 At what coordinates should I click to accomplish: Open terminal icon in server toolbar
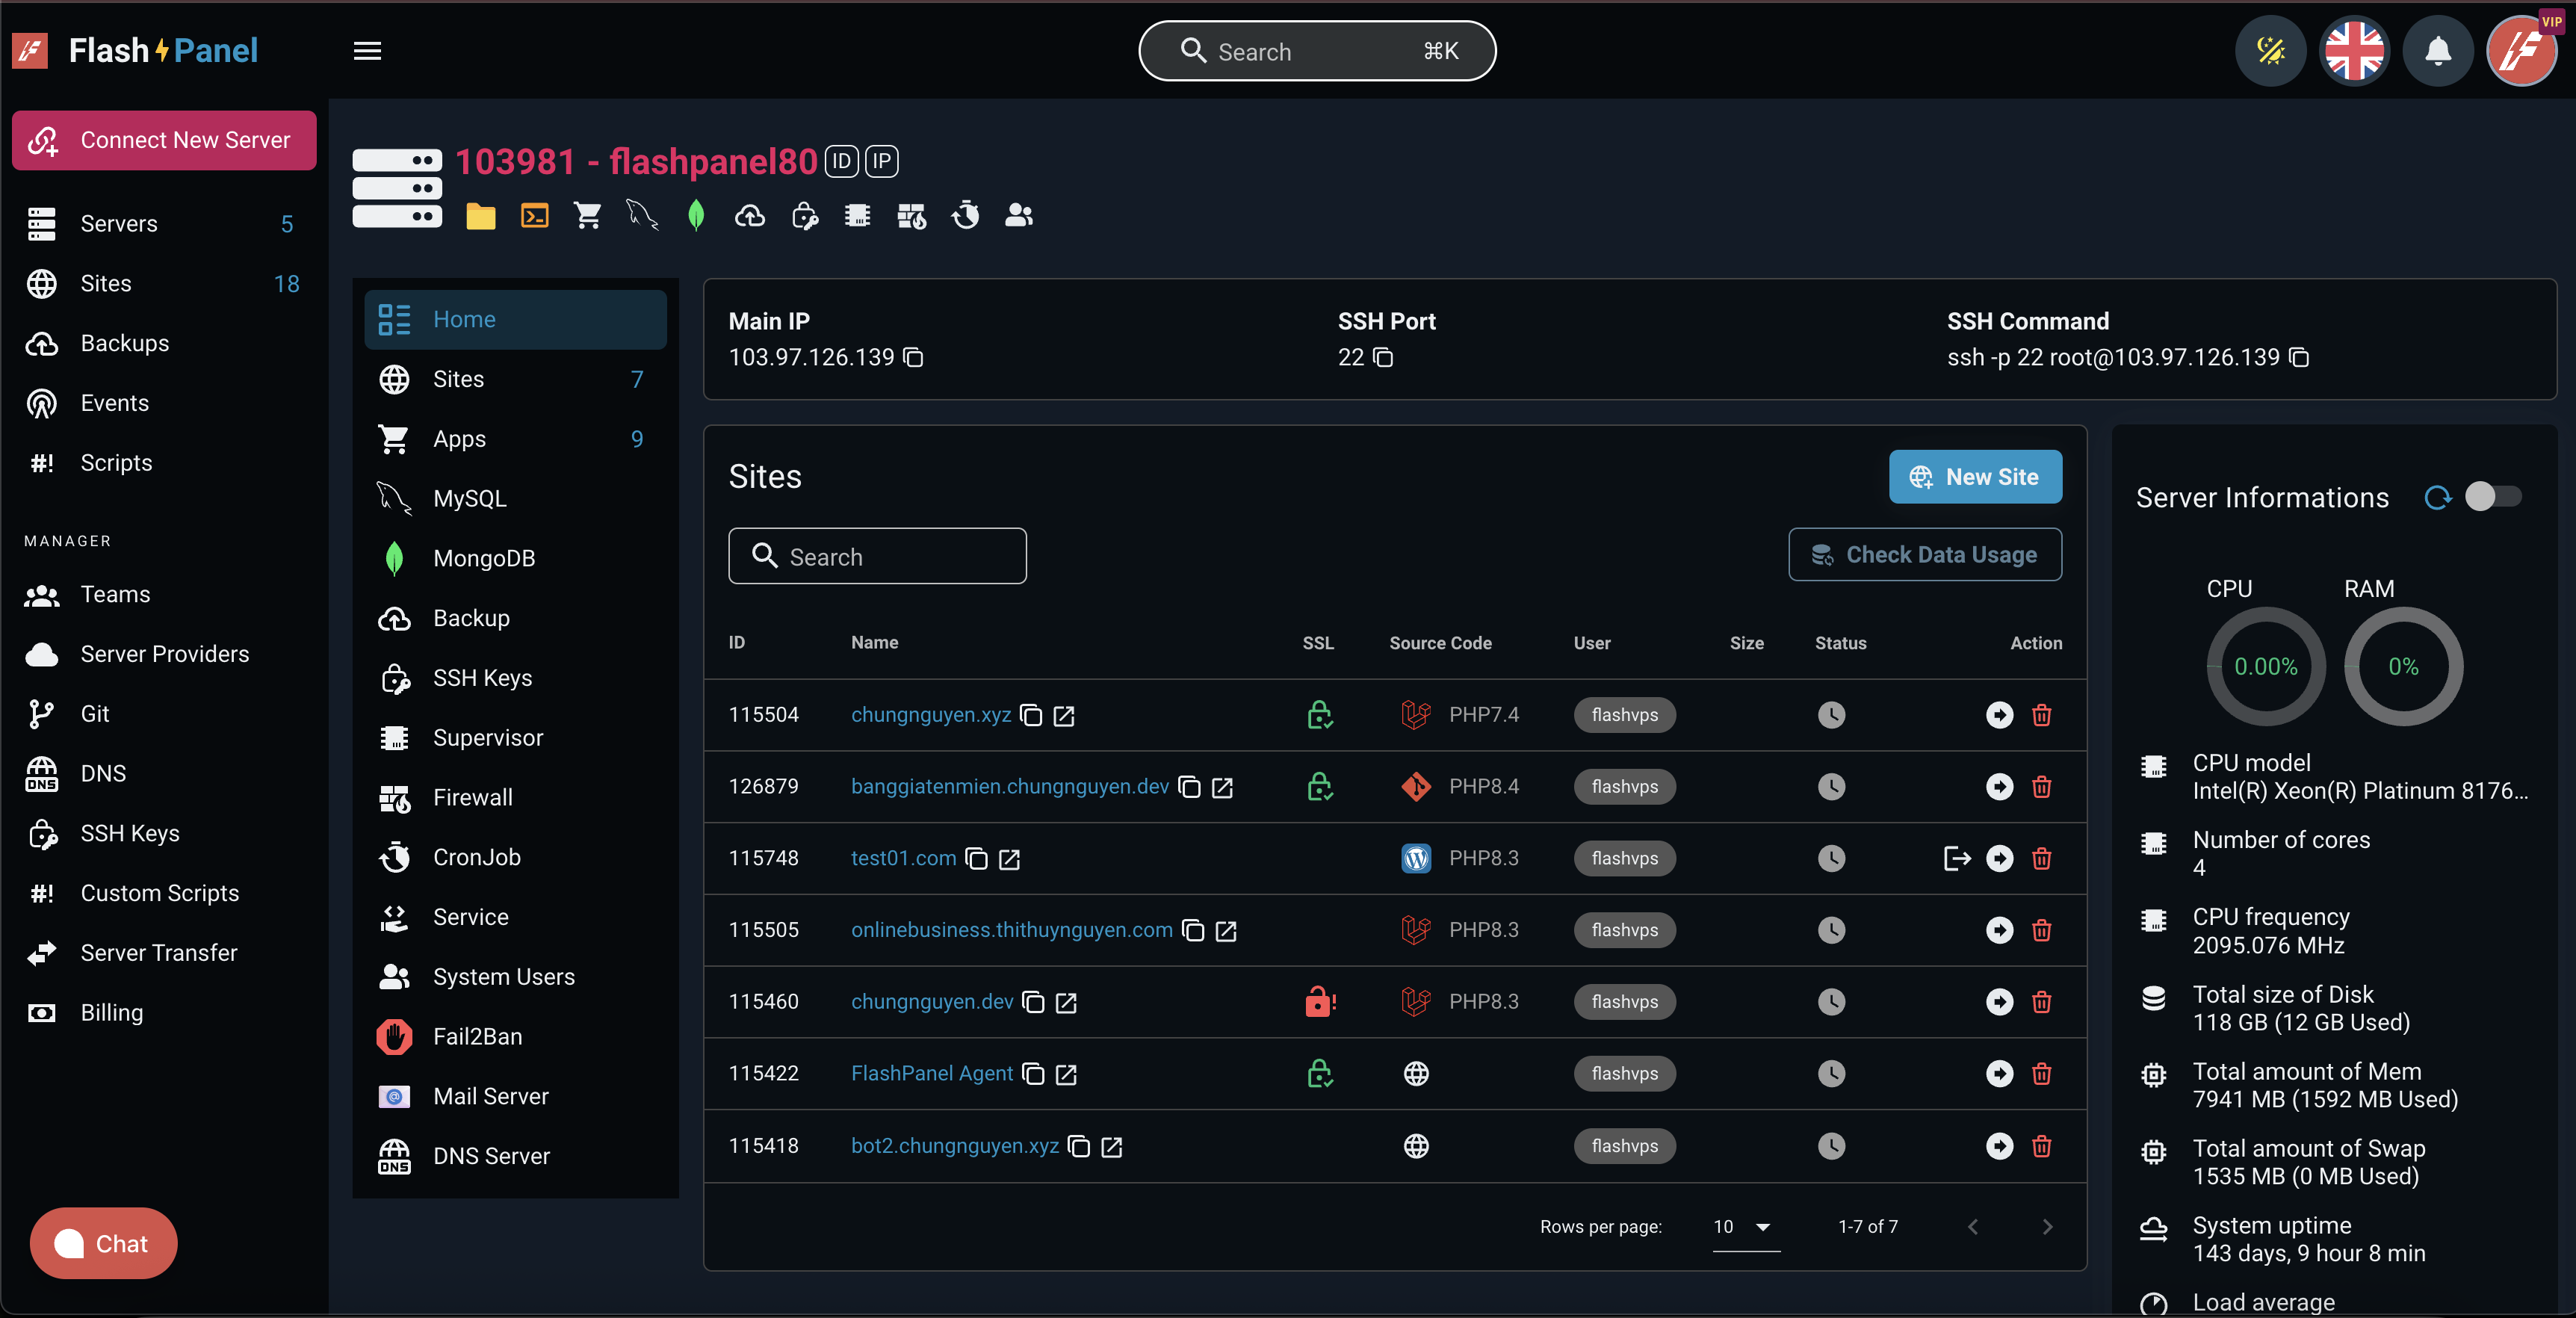point(534,216)
